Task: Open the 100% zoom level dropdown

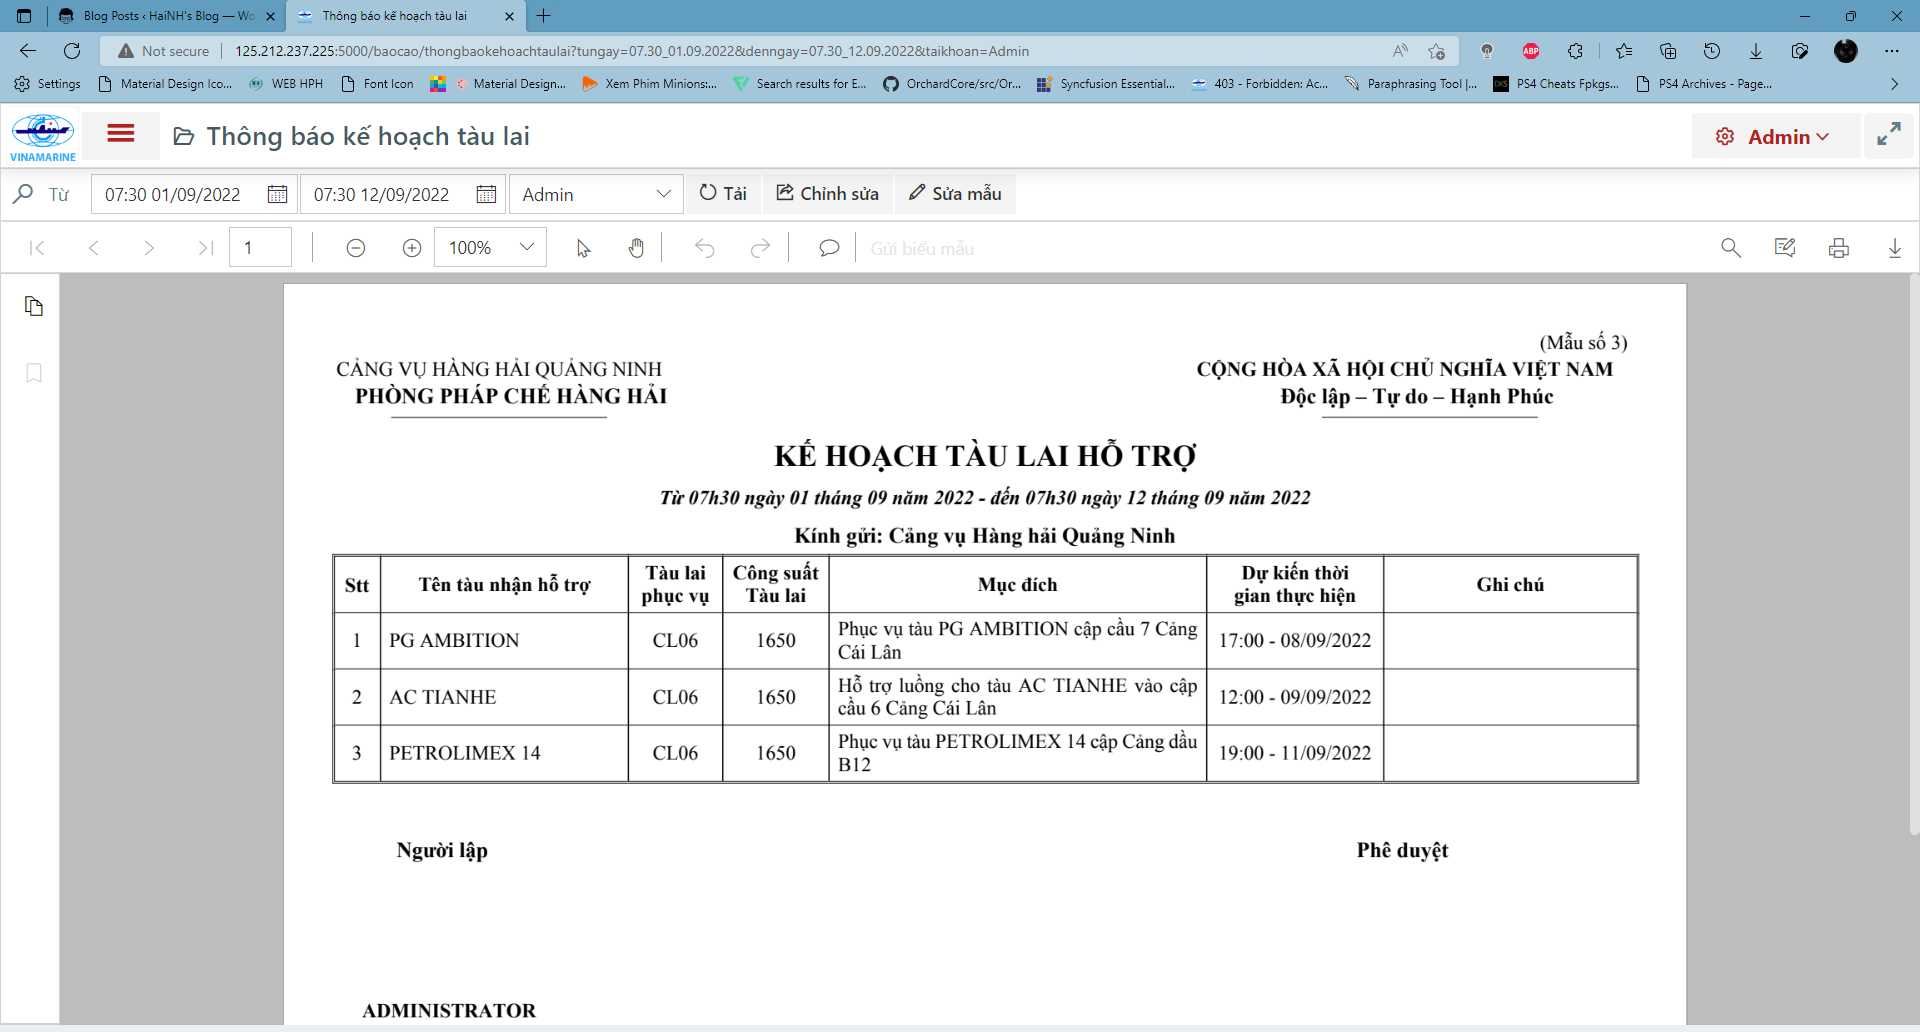Action: coord(490,248)
